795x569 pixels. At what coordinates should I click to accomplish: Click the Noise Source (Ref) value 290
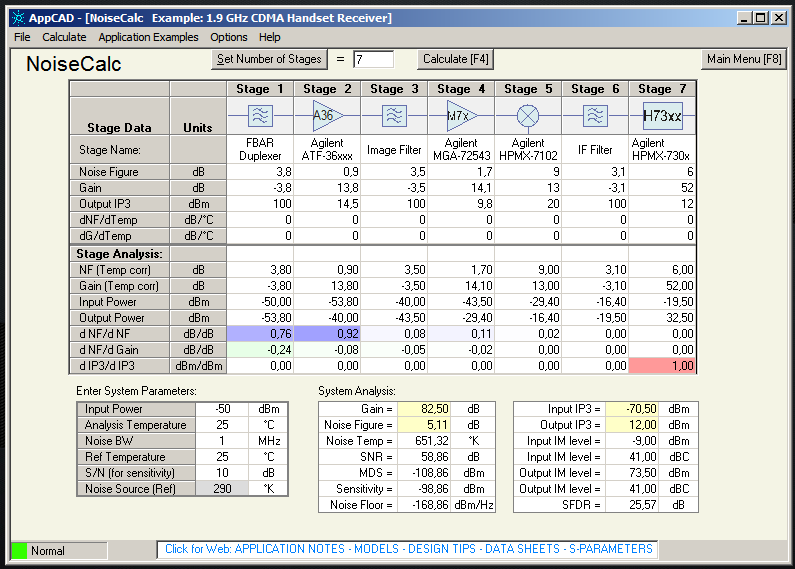(222, 489)
